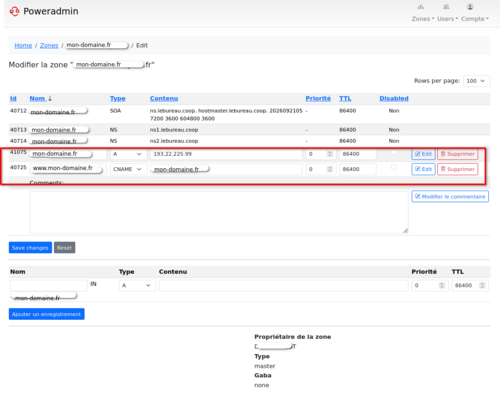
Task: Open the CNAME record type dropdown
Action: pyautogui.click(x=127, y=169)
